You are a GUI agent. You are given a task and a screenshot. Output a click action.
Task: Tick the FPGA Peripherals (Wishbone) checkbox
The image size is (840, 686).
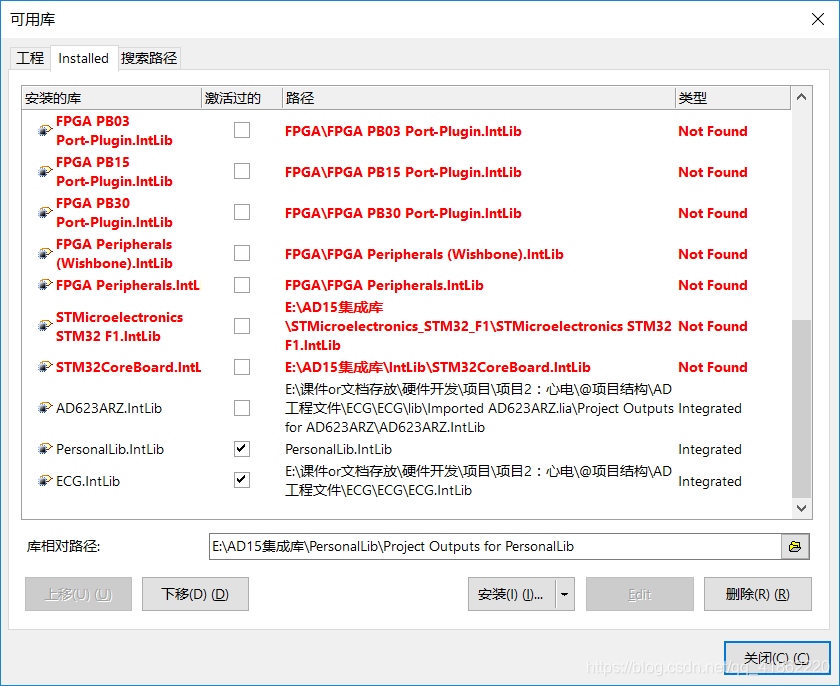(242, 253)
